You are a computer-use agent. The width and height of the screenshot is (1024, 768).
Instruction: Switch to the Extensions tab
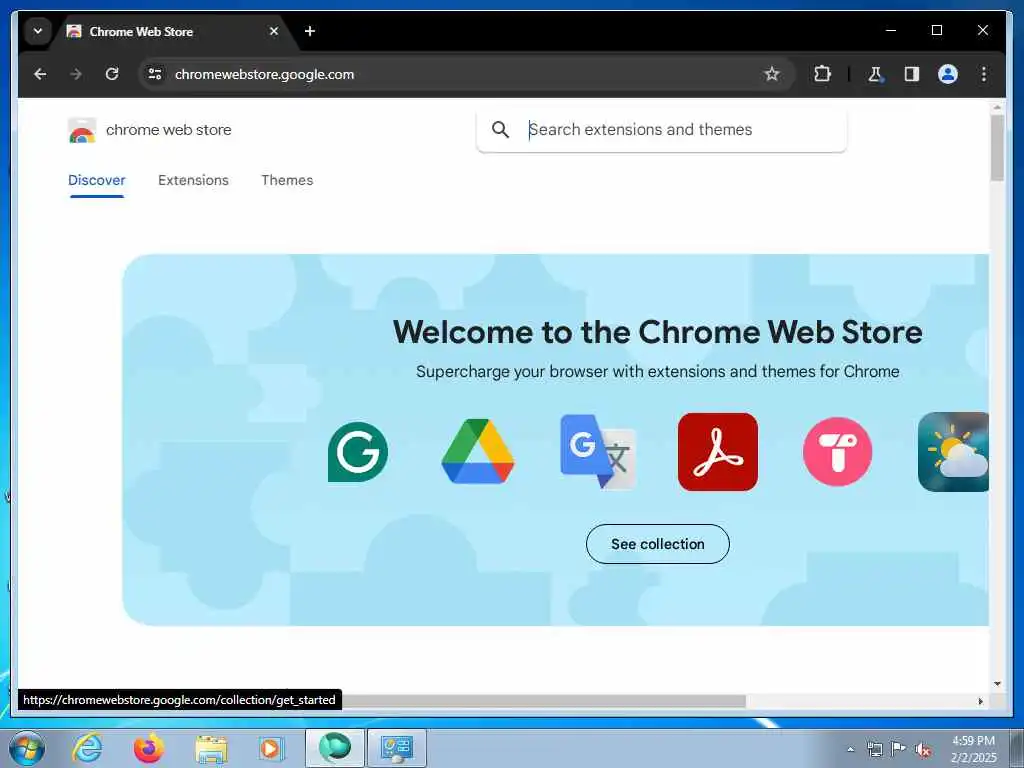[x=193, y=180]
